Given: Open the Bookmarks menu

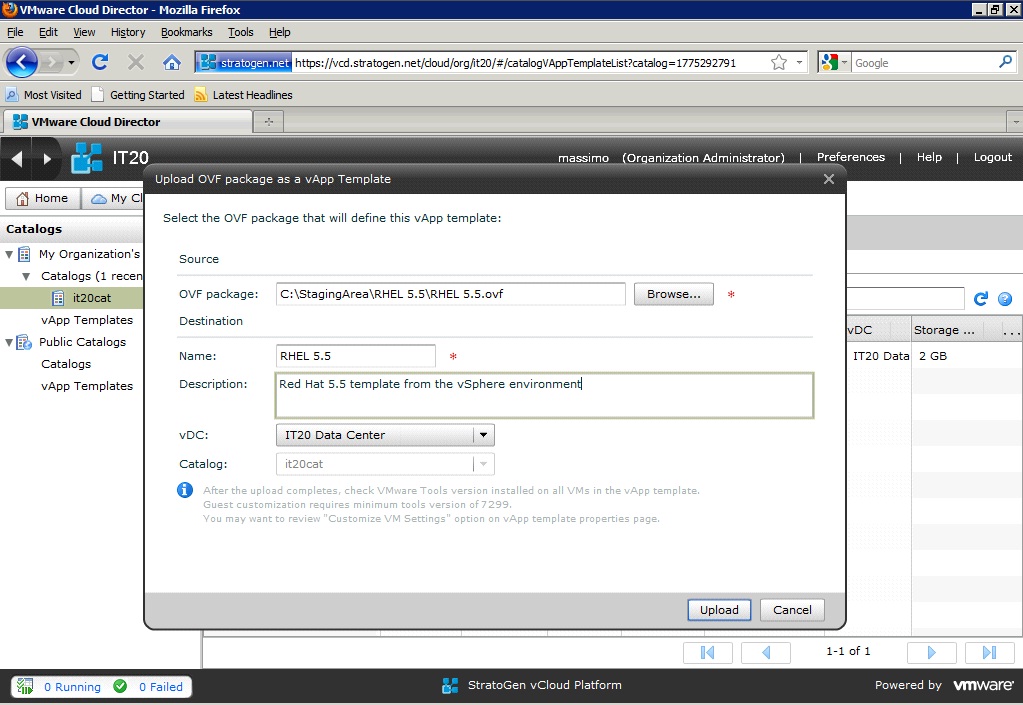Looking at the screenshot, I should point(187,32).
